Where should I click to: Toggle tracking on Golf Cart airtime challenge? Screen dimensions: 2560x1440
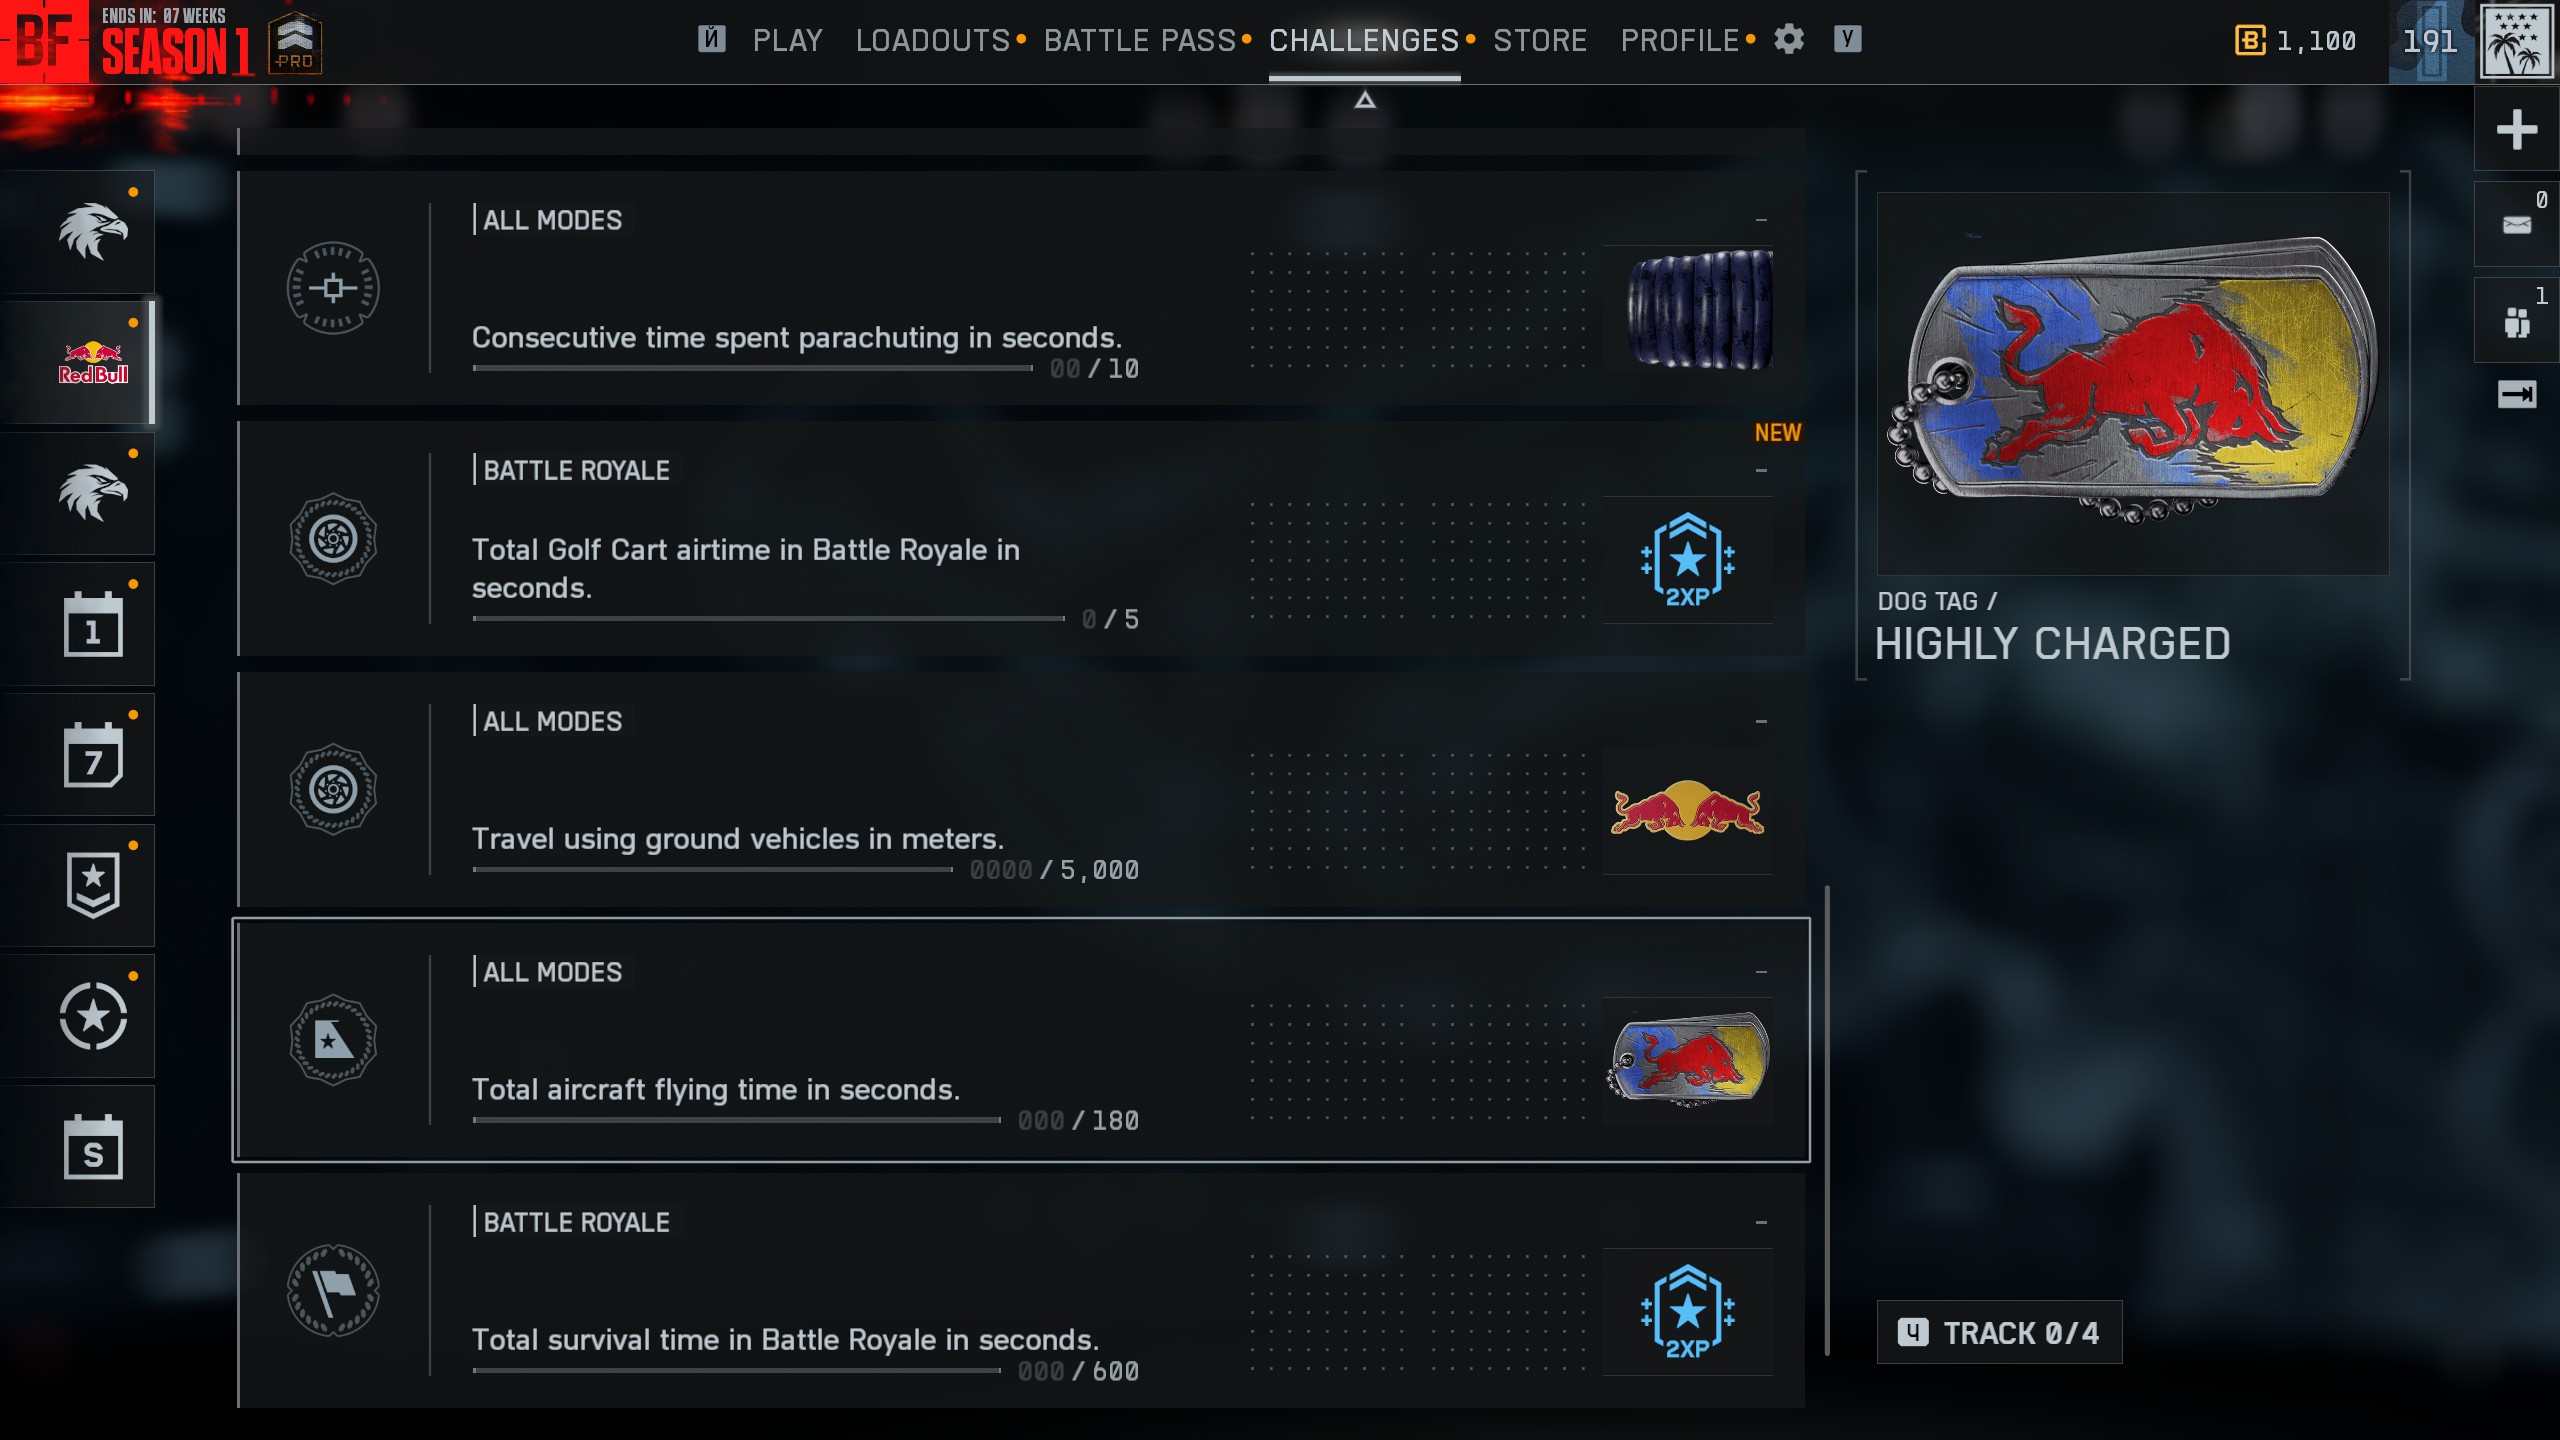click(x=1761, y=470)
